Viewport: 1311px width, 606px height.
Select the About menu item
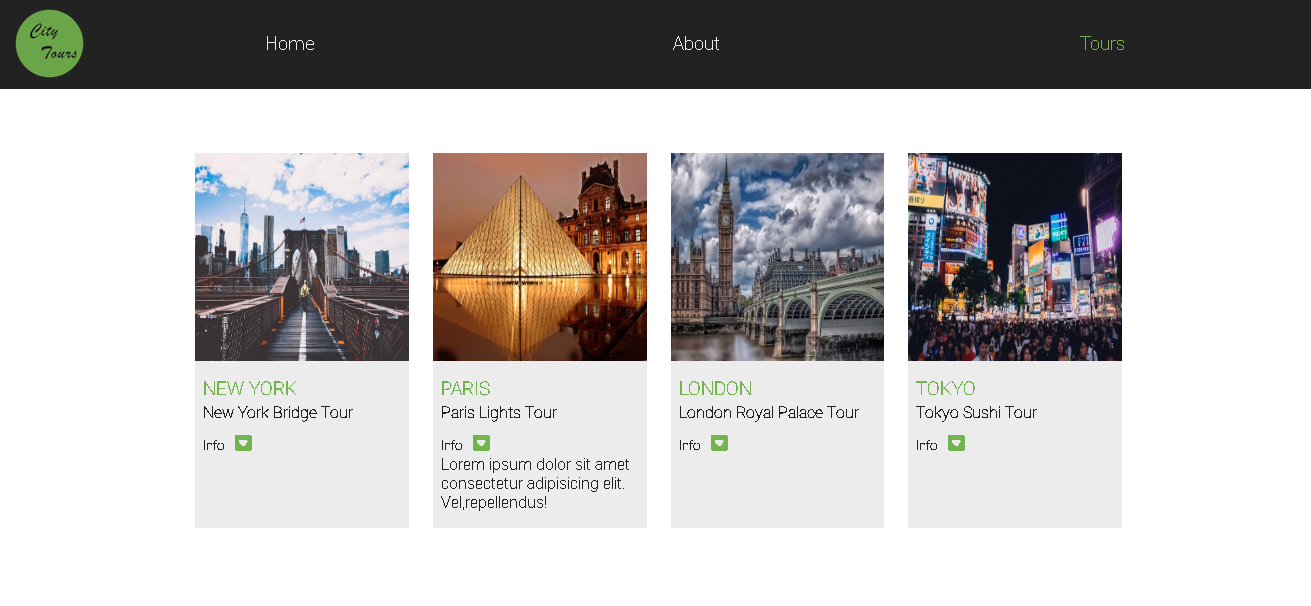tap(696, 43)
